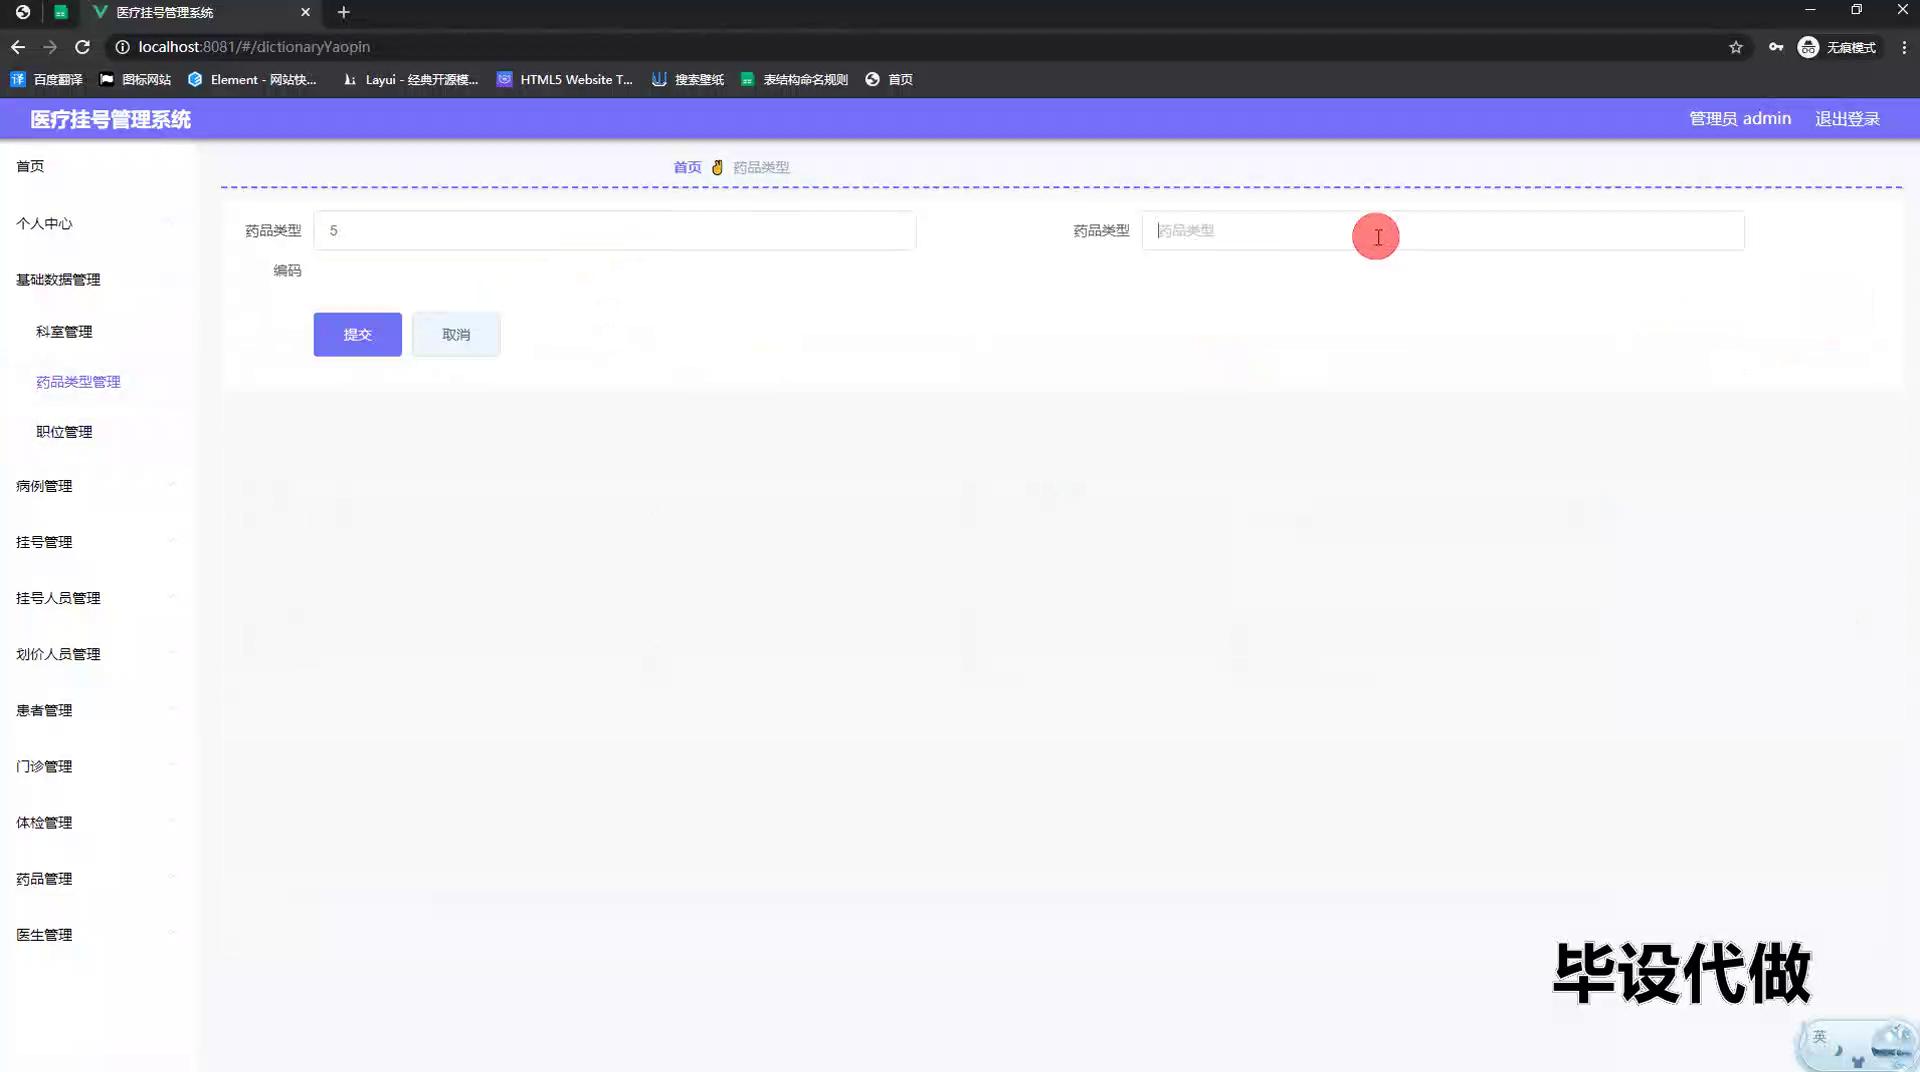
Task: Click the 首页 breadcrumb link
Action: point(687,167)
